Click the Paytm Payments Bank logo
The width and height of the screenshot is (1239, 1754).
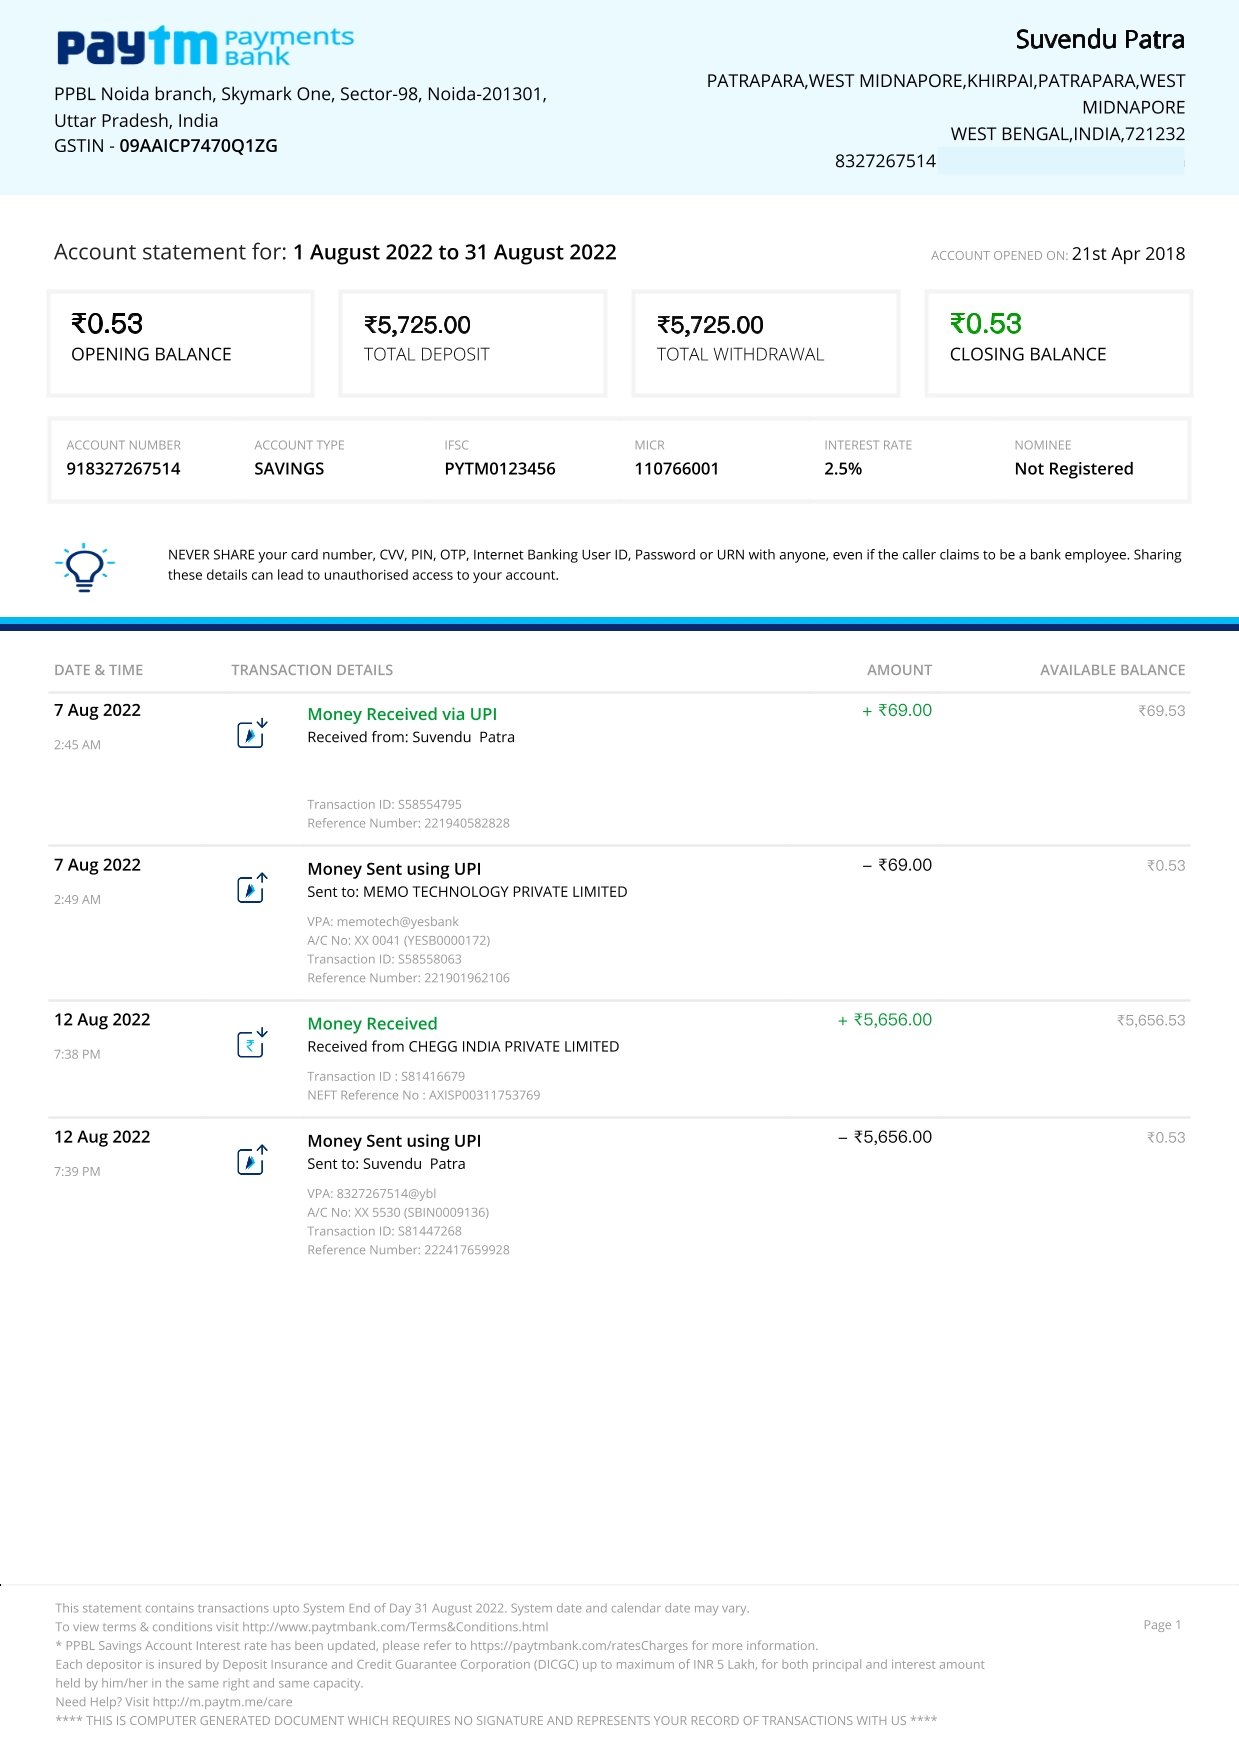pyautogui.click(x=205, y=46)
